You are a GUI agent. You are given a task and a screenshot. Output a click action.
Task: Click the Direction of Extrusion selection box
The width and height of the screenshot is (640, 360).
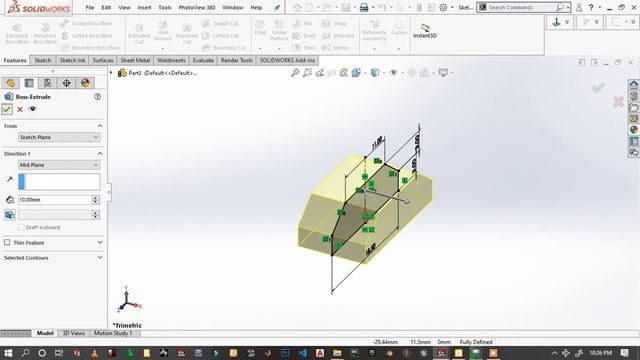pyautogui.click(x=59, y=182)
